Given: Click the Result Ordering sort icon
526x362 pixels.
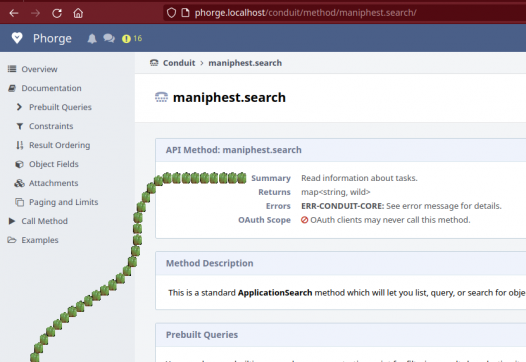Looking at the screenshot, I should [20, 145].
